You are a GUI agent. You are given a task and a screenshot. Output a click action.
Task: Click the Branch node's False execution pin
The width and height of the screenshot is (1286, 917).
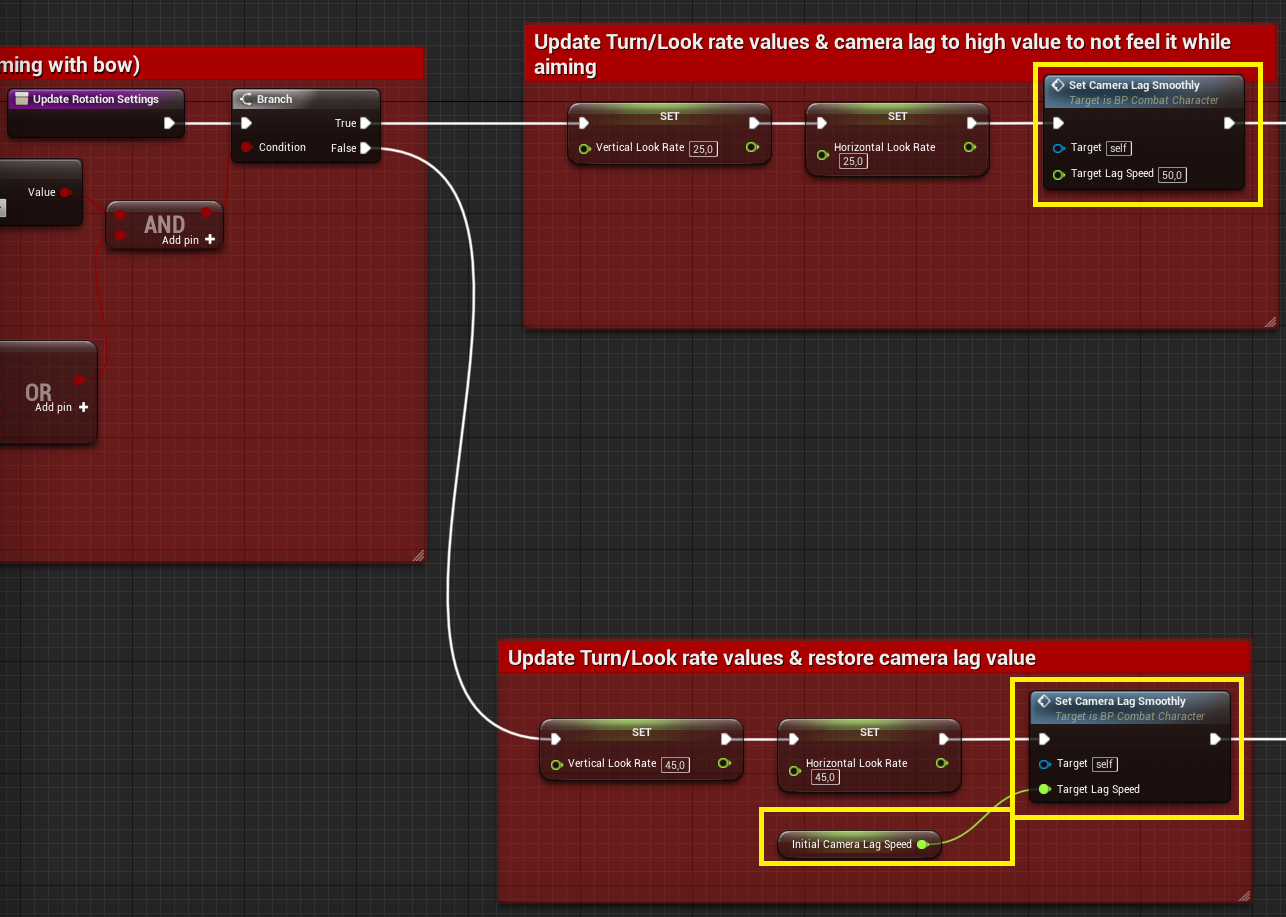[365, 148]
